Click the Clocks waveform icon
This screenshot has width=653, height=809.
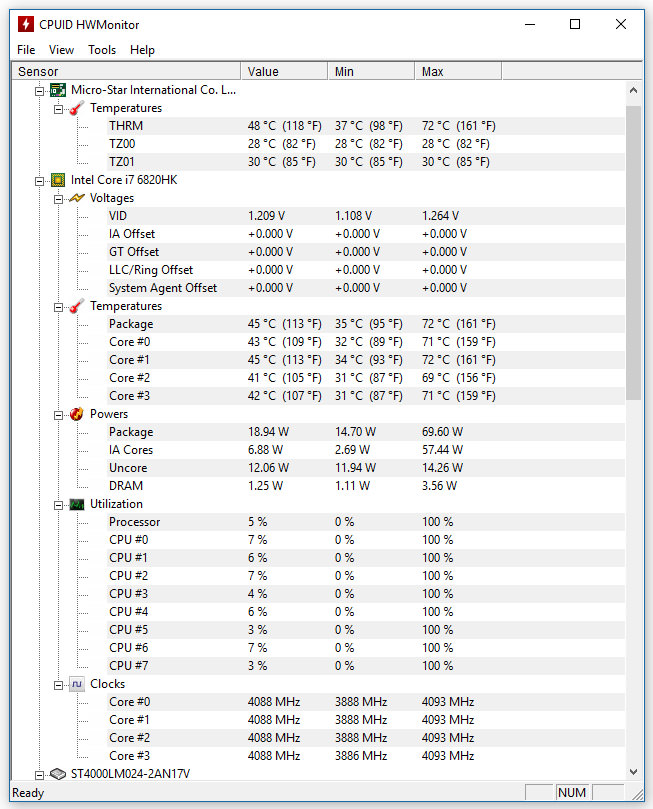76,685
